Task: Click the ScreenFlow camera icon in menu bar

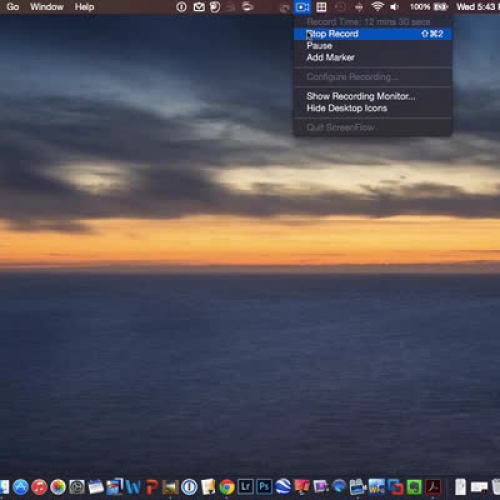Action: tap(302, 7)
